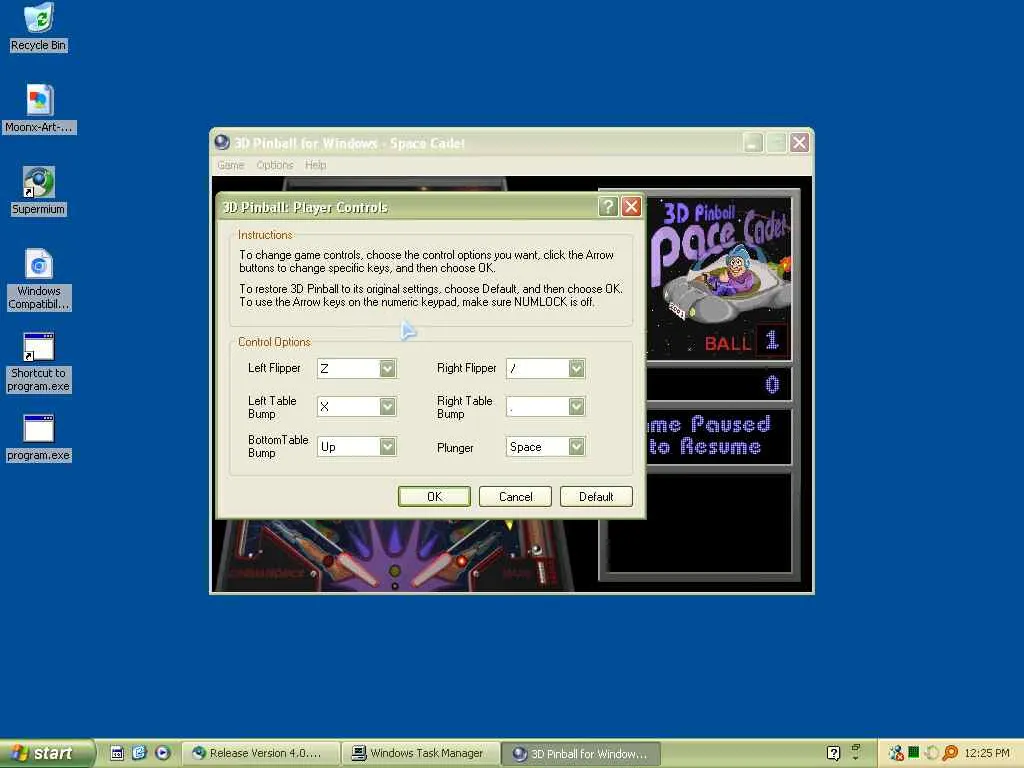
Task: Click the Cancel button
Action: (x=515, y=496)
